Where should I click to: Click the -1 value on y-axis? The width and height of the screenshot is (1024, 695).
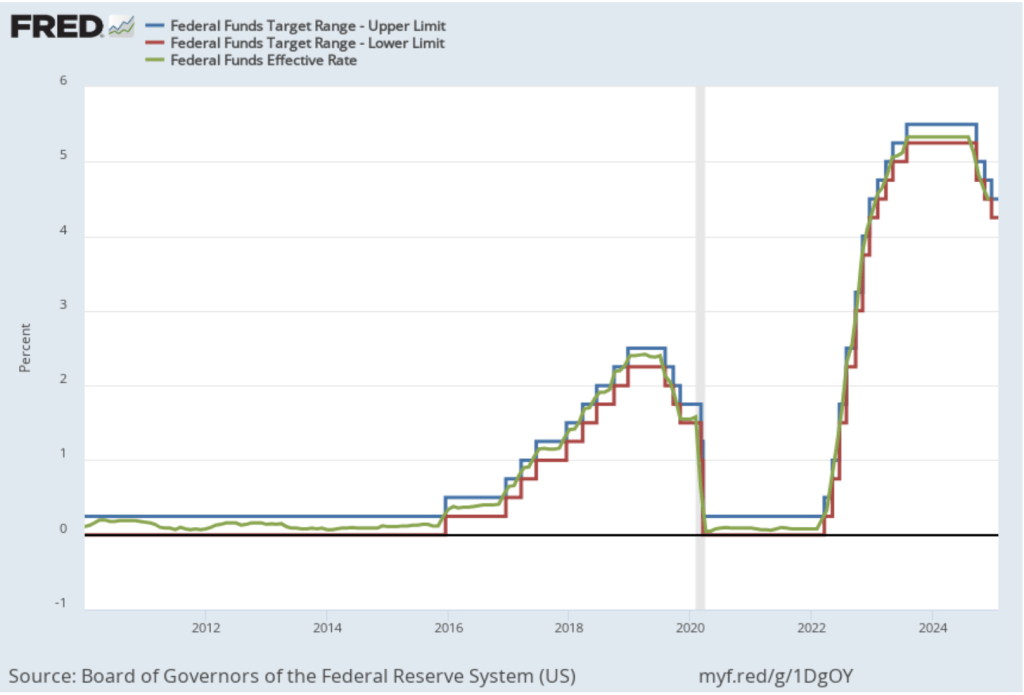(x=60, y=603)
